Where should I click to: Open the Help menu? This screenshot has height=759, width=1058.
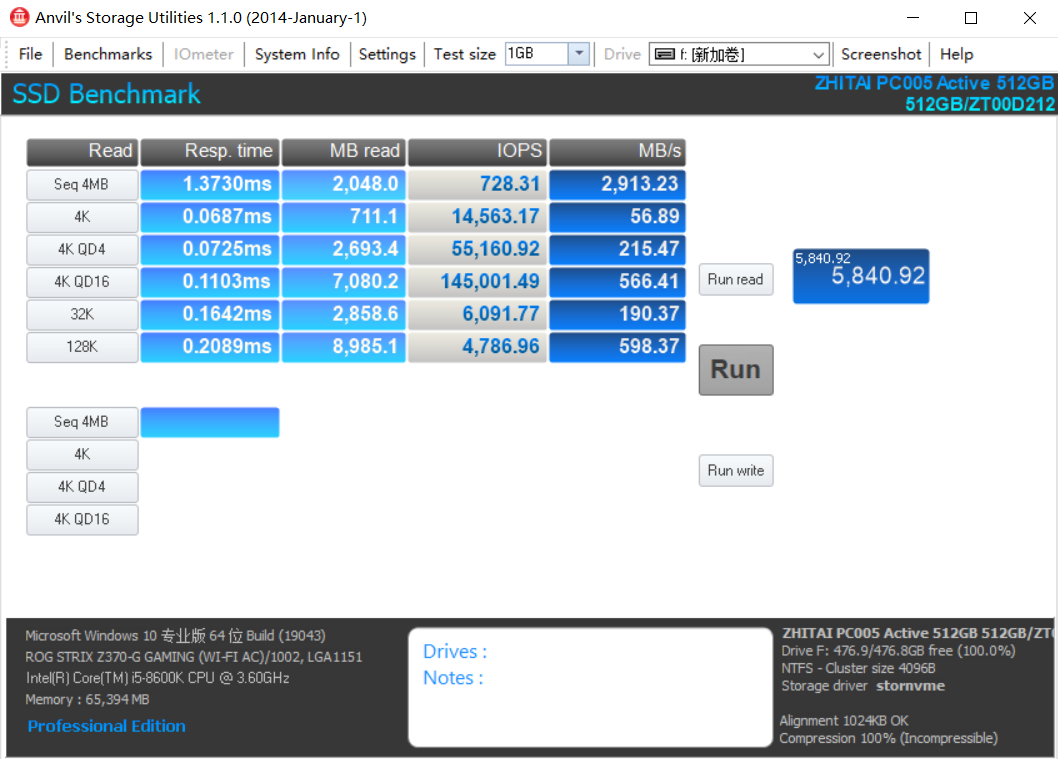tap(956, 54)
